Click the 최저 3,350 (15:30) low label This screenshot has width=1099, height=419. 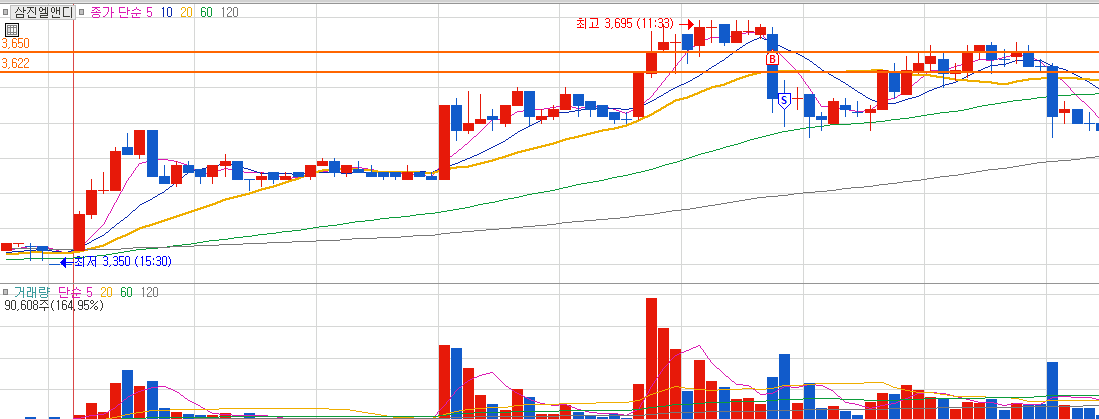123,262
